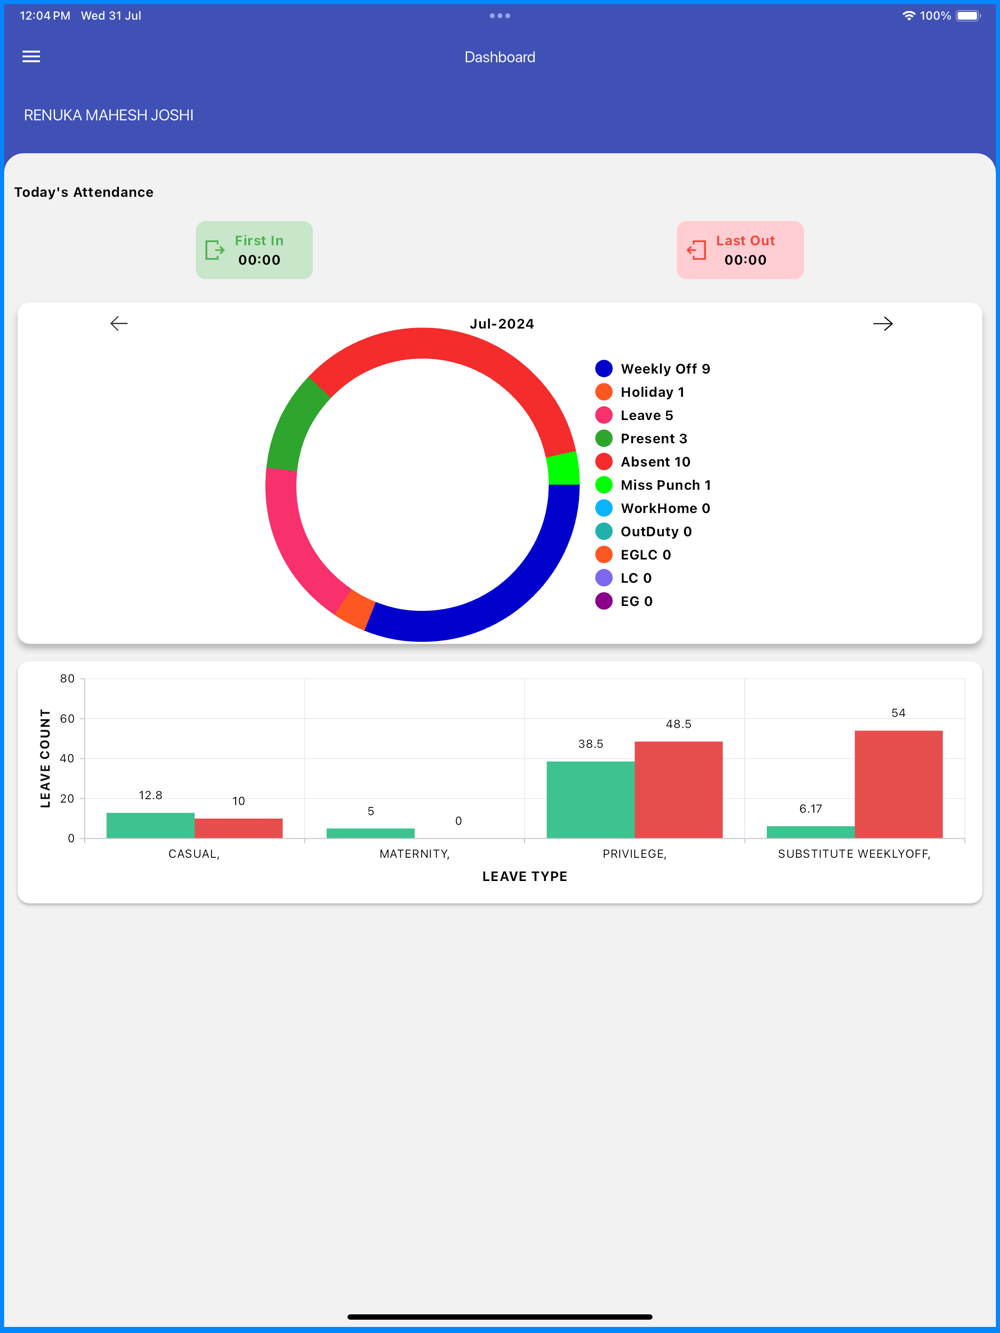Go to previous month with left arrow
Image resolution: width=1000 pixels, height=1333 pixels.
[119, 323]
